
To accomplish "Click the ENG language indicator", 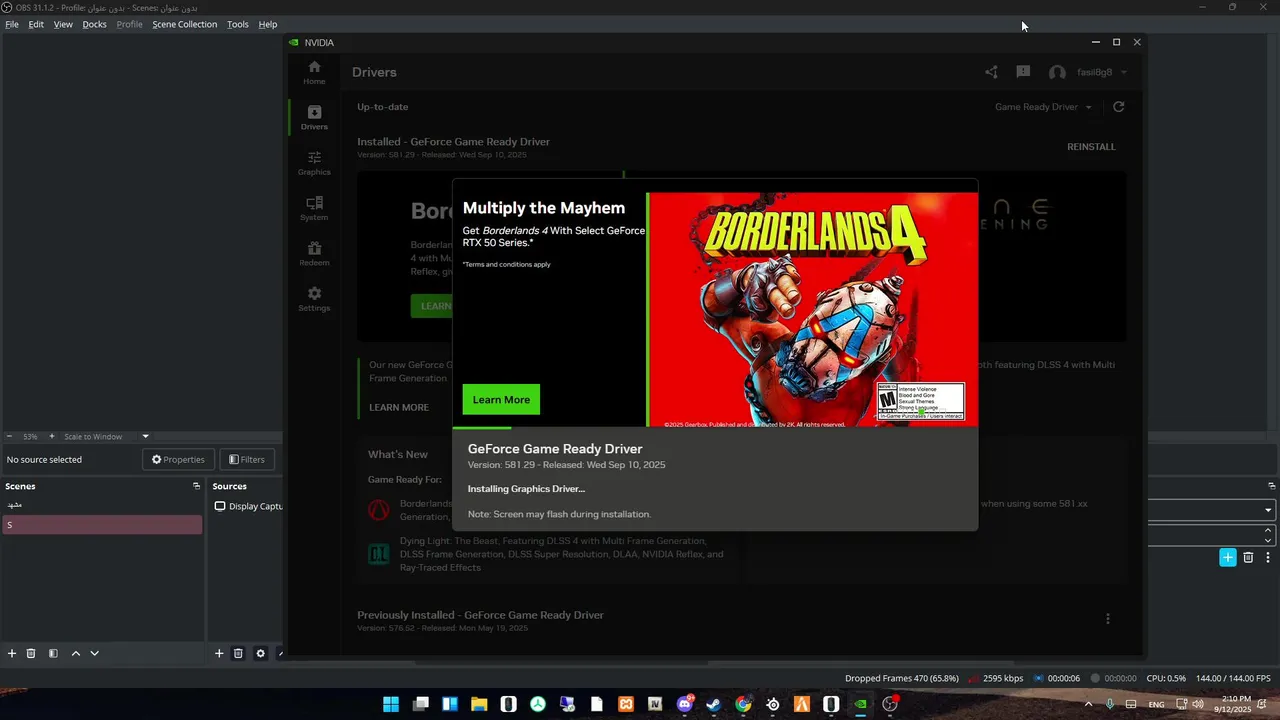I will [1156, 705].
